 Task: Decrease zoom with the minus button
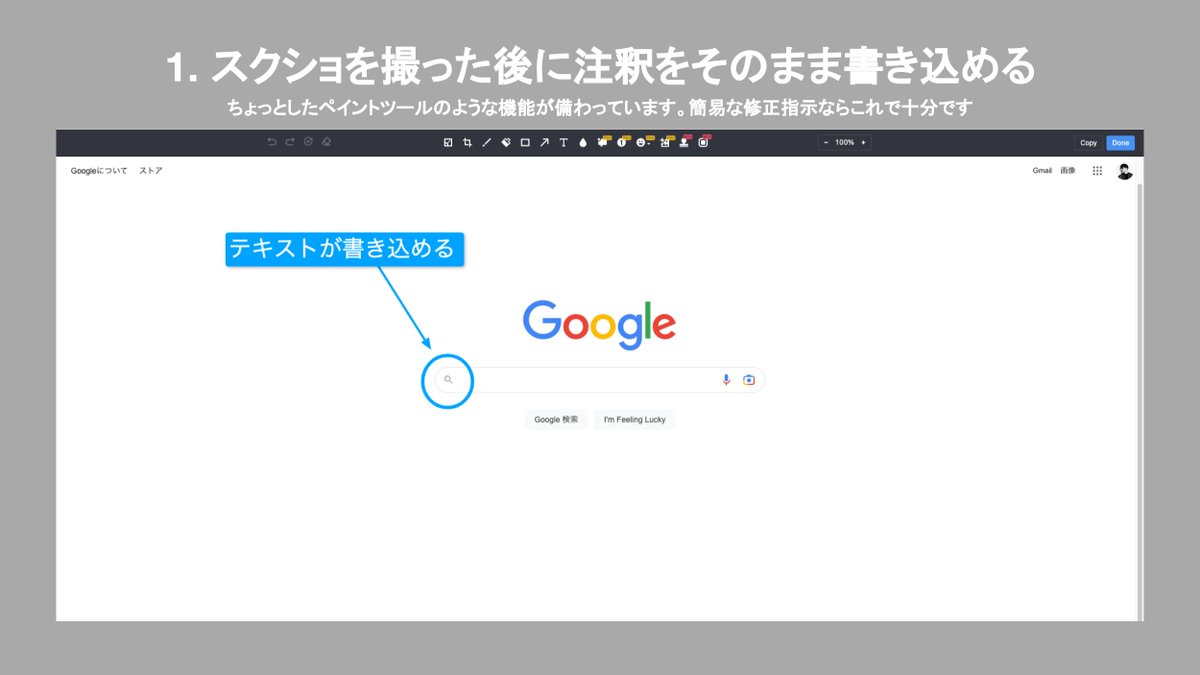[826, 142]
